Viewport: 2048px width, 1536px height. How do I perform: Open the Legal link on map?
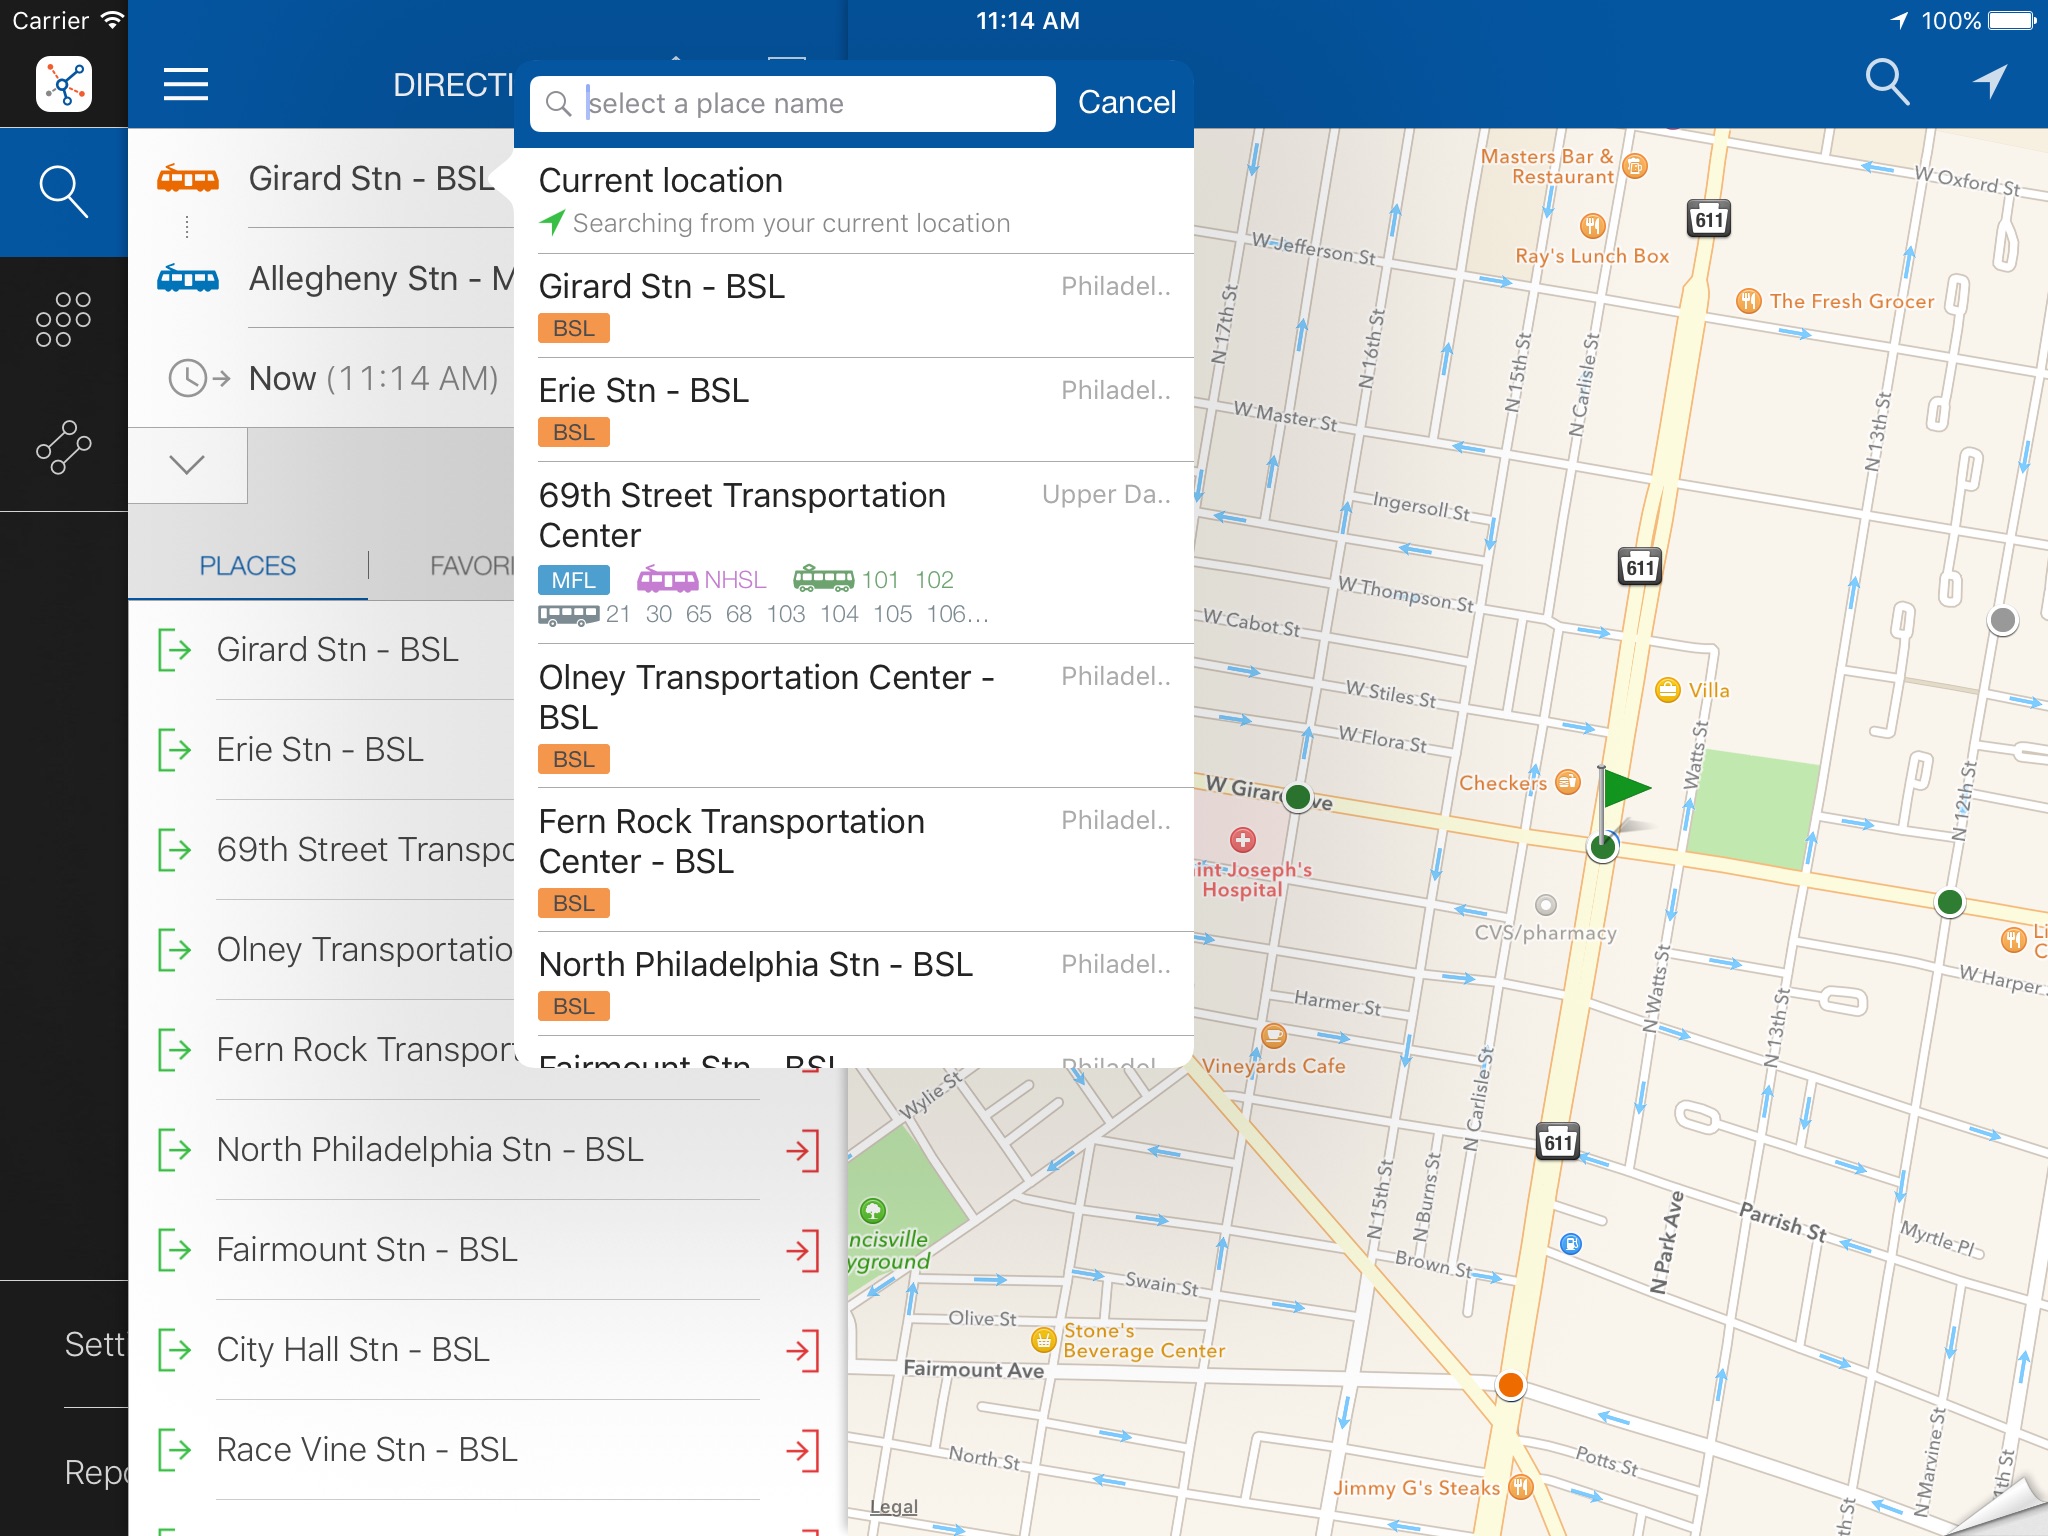[x=893, y=1507]
